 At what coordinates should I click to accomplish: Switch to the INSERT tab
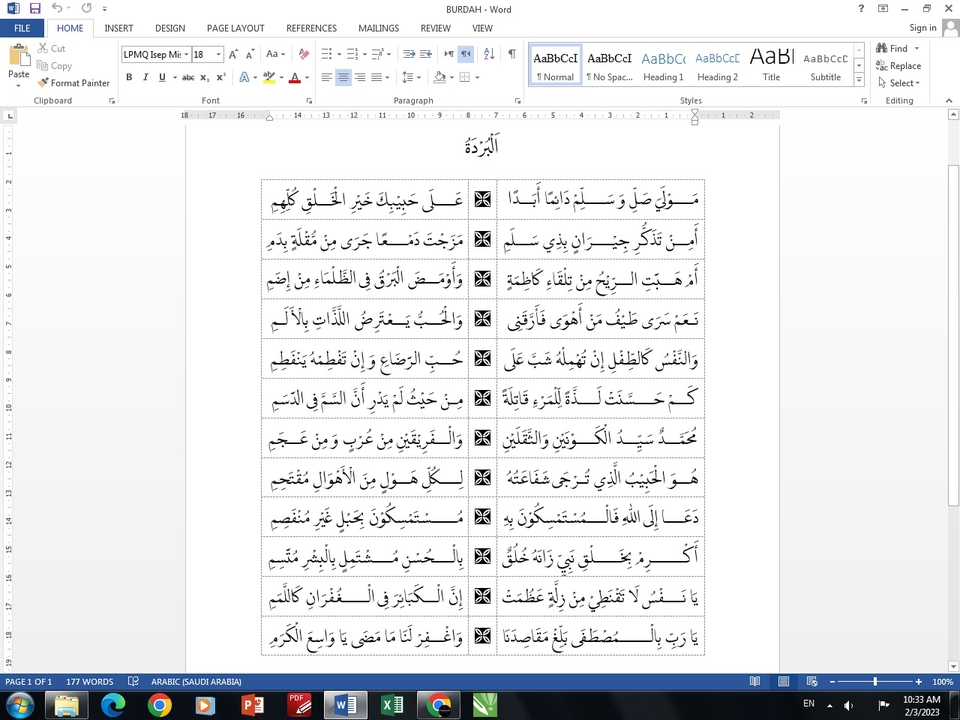(x=119, y=28)
